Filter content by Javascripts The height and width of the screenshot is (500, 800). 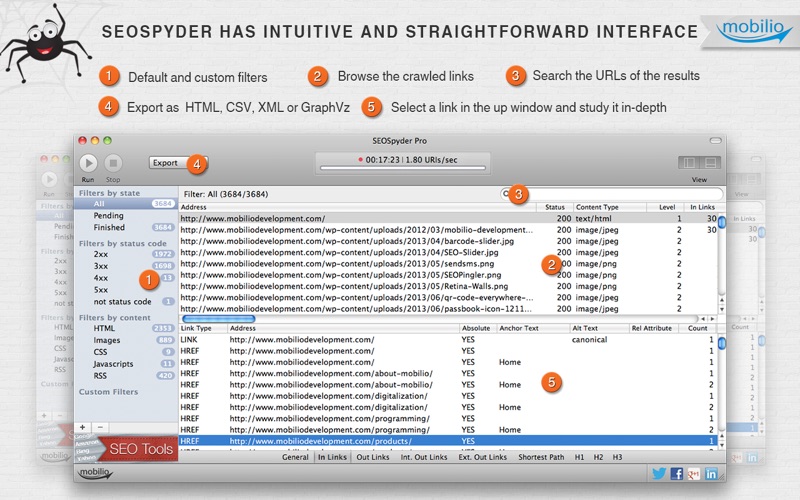(126, 364)
